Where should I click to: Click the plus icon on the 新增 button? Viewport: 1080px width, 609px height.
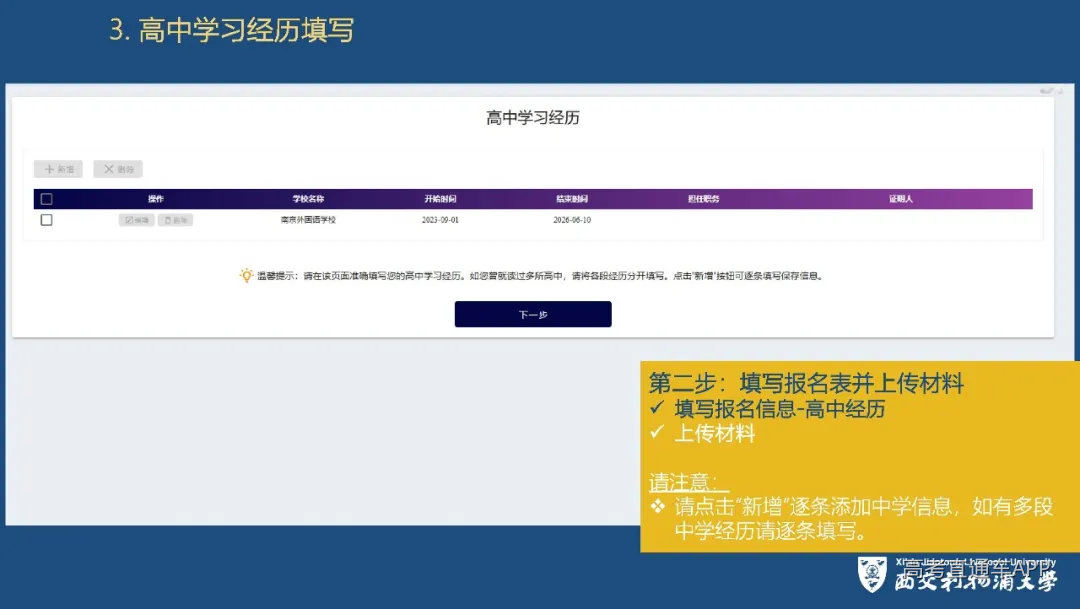(x=49, y=169)
